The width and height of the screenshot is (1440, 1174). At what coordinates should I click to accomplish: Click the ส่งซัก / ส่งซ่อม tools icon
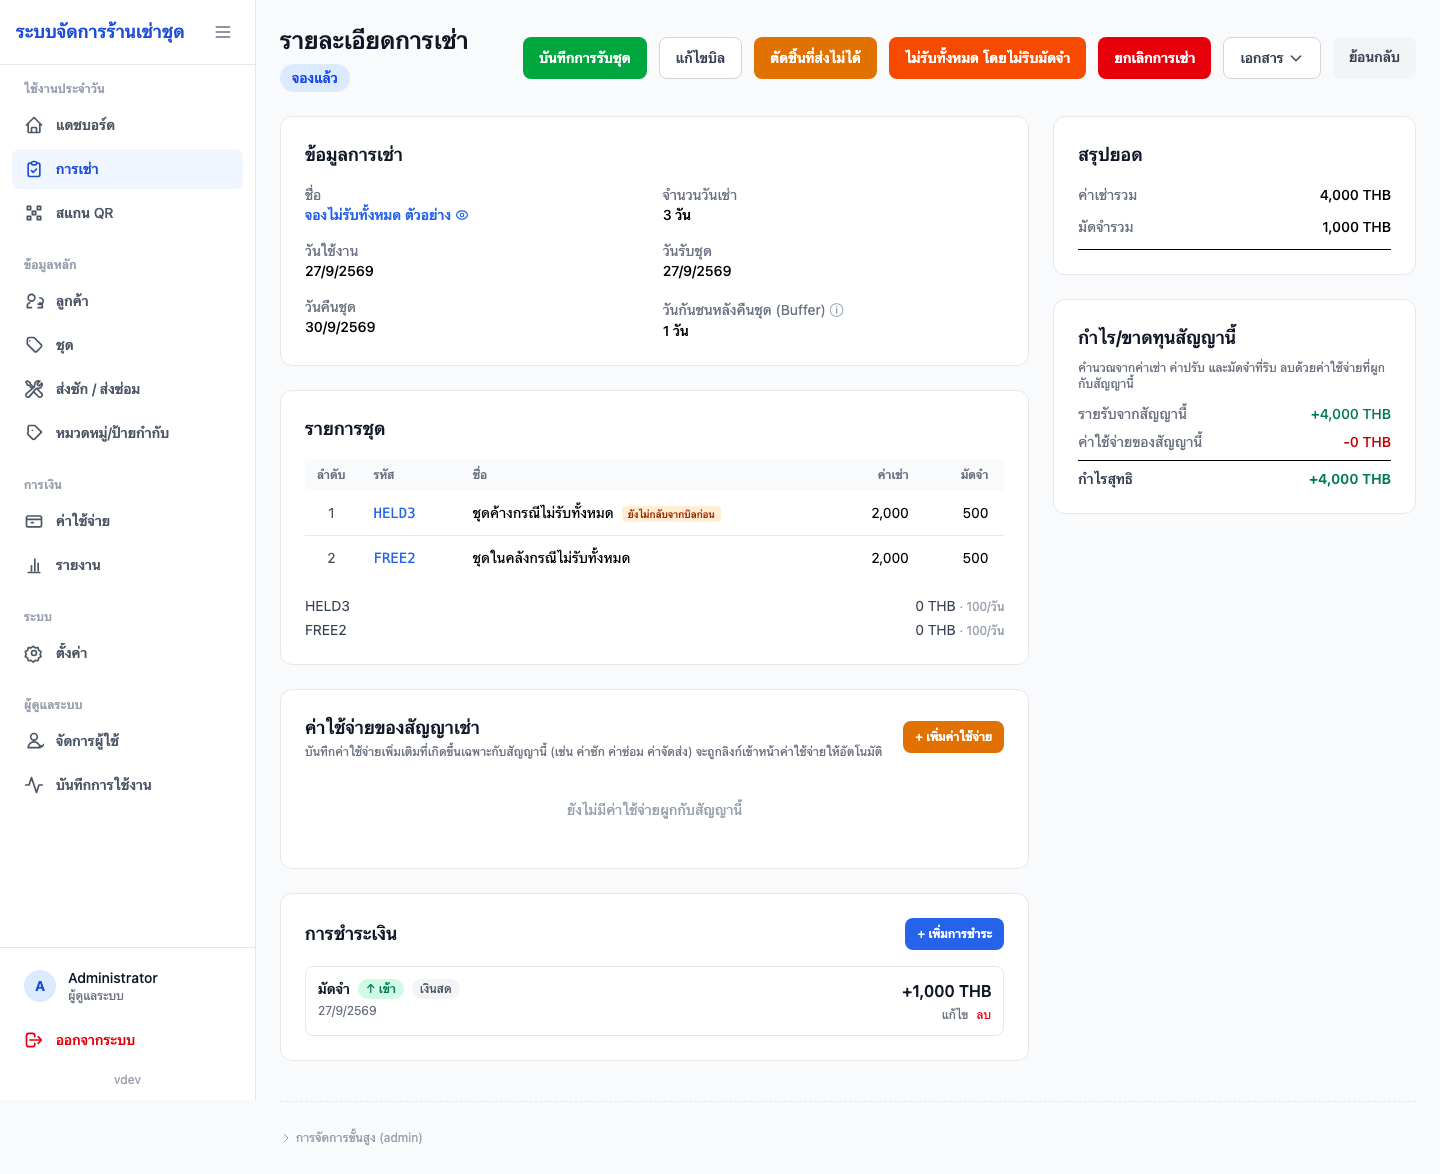click(x=34, y=389)
